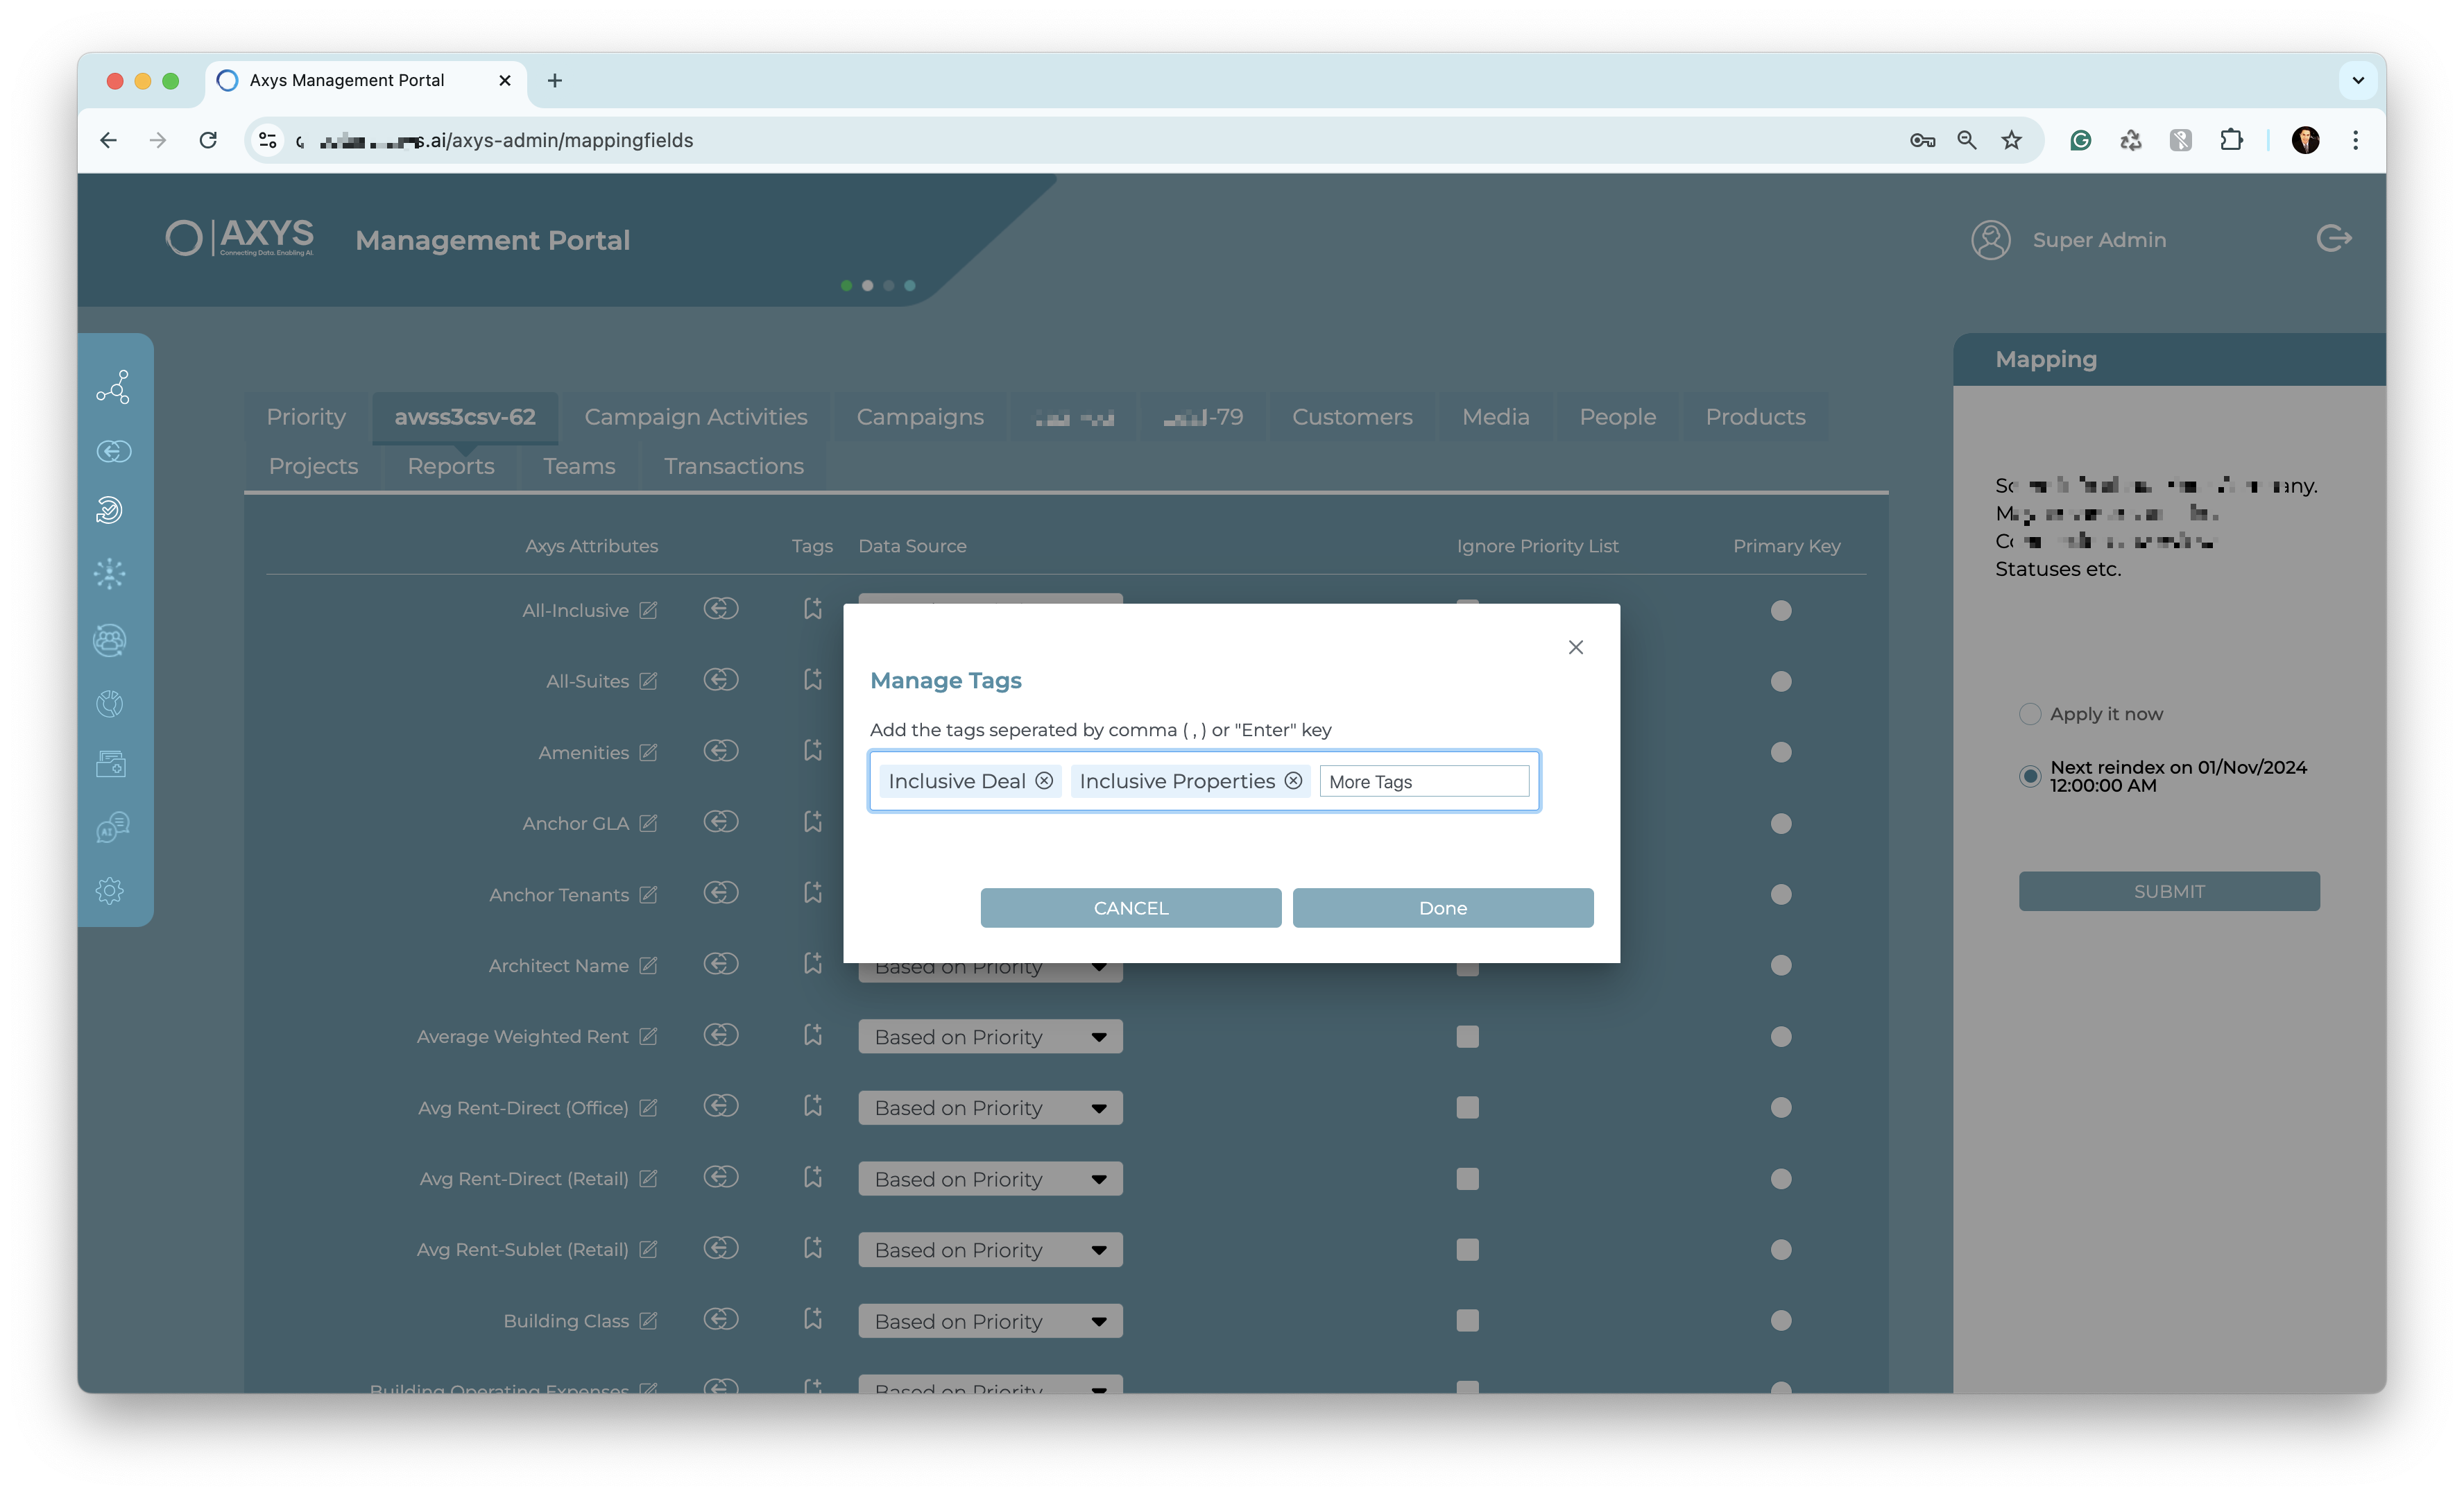Click the More Tags input field
Image resolution: width=2464 pixels, height=1496 pixels.
[x=1424, y=781]
